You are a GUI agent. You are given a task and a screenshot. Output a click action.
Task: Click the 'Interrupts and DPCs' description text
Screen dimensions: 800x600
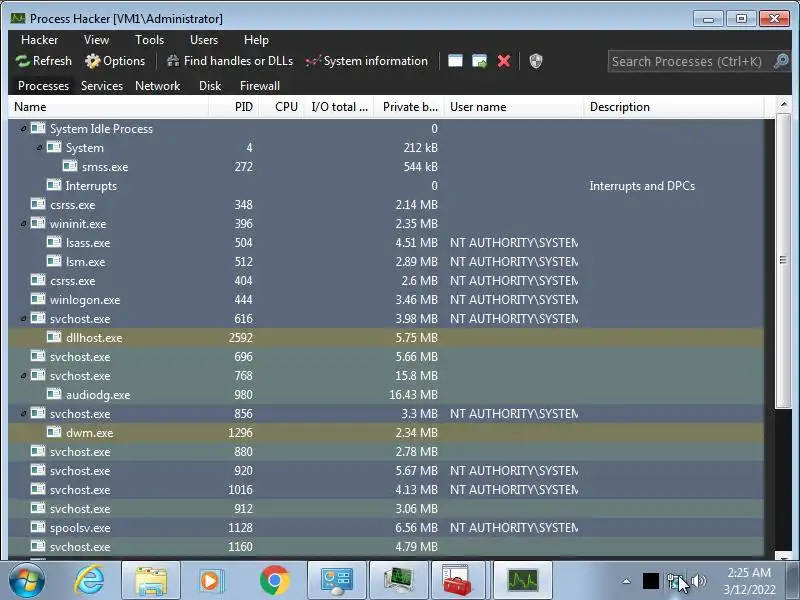click(642, 186)
